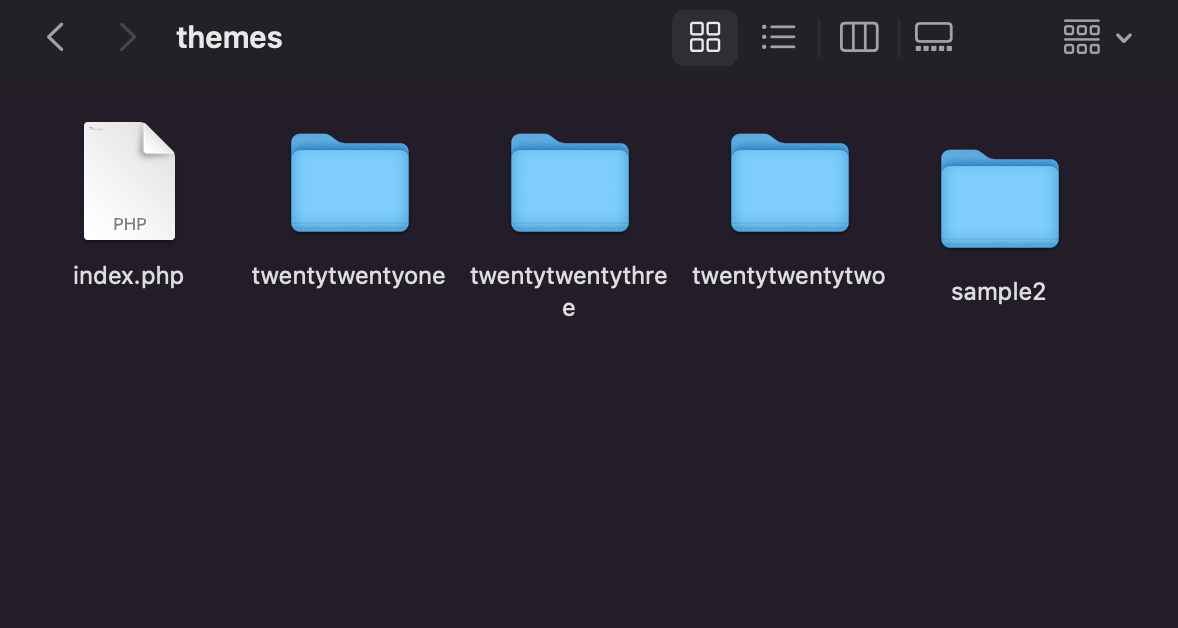Select the index.php file icon
The height and width of the screenshot is (628, 1178).
pyautogui.click(x=129, y=181)
